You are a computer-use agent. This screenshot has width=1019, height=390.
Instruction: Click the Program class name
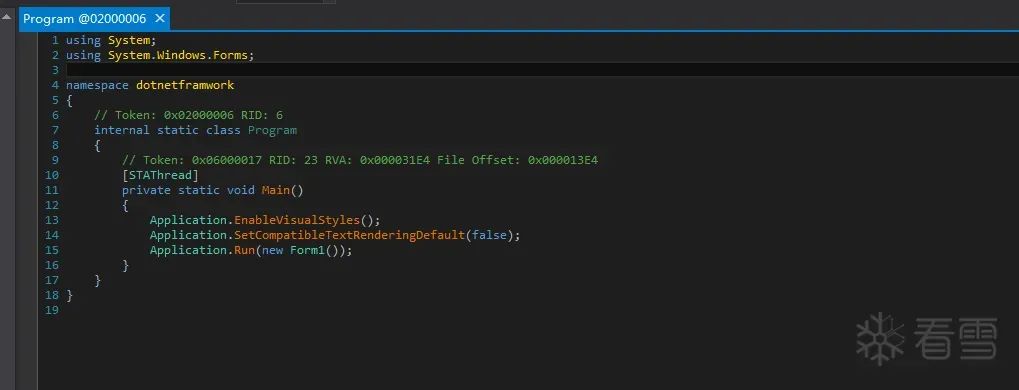coord(272,130)
